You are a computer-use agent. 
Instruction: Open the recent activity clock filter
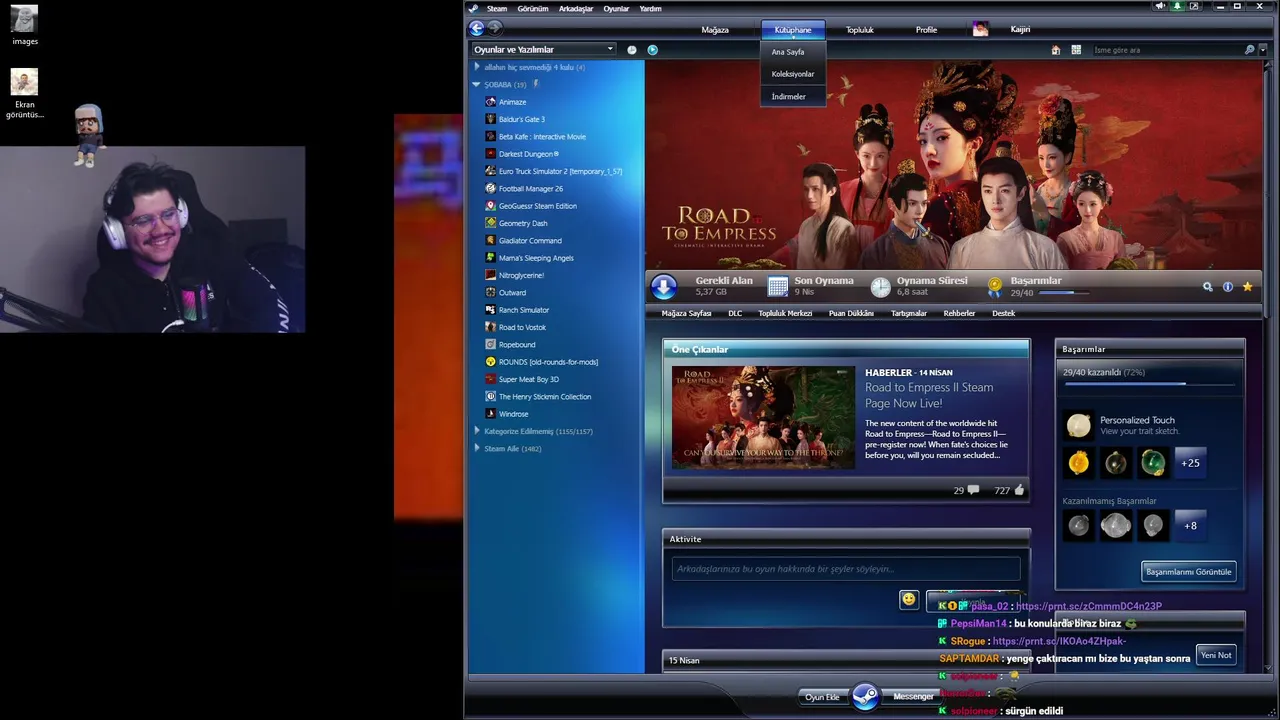632,50
